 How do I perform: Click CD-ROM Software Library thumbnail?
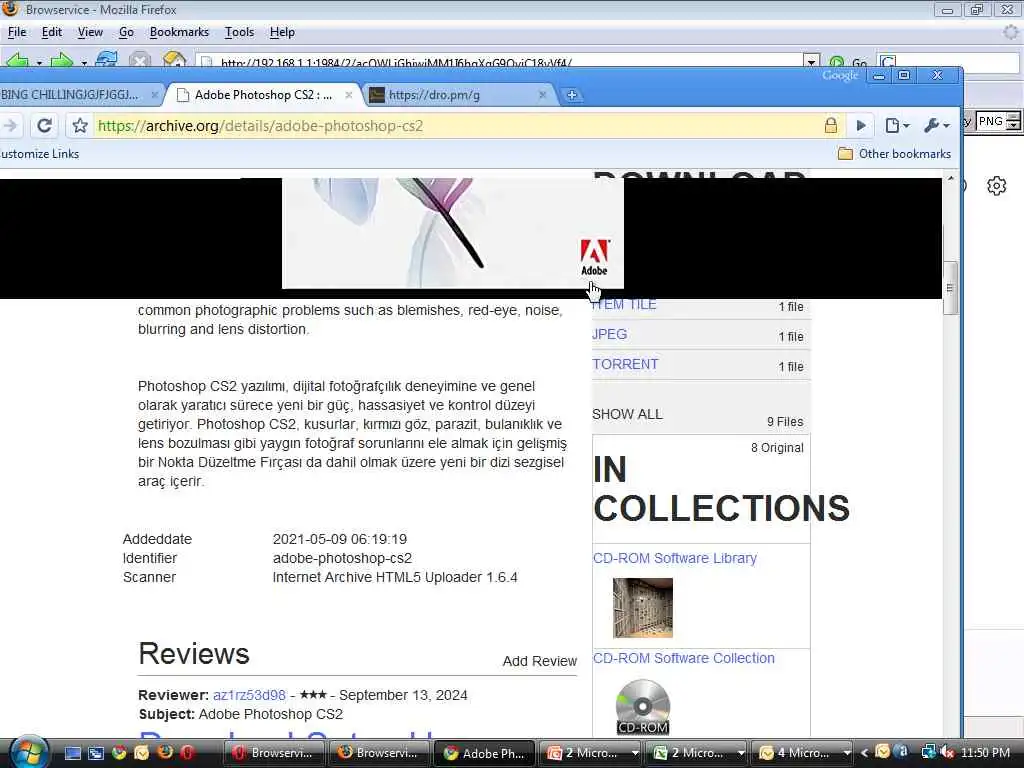click(643, 607)
